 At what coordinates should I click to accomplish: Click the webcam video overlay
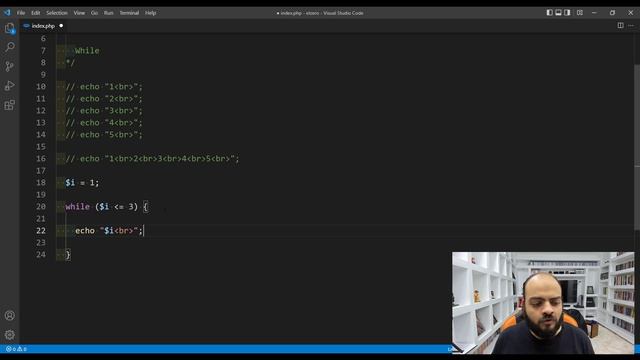point(543,303)
